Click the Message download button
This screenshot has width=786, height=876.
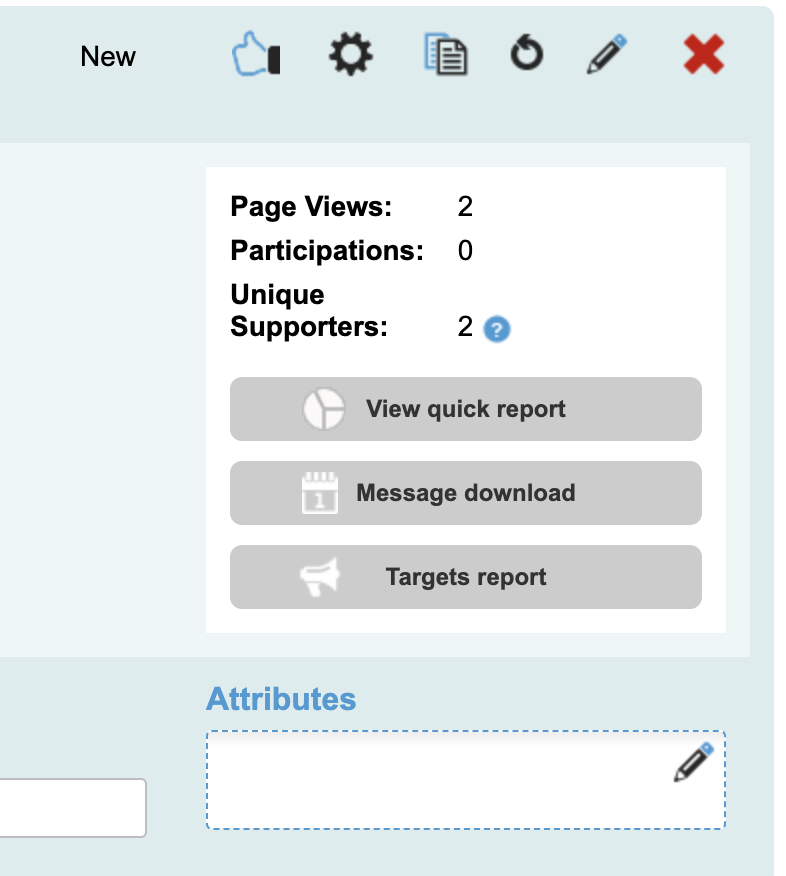click(x=465, y=493)
